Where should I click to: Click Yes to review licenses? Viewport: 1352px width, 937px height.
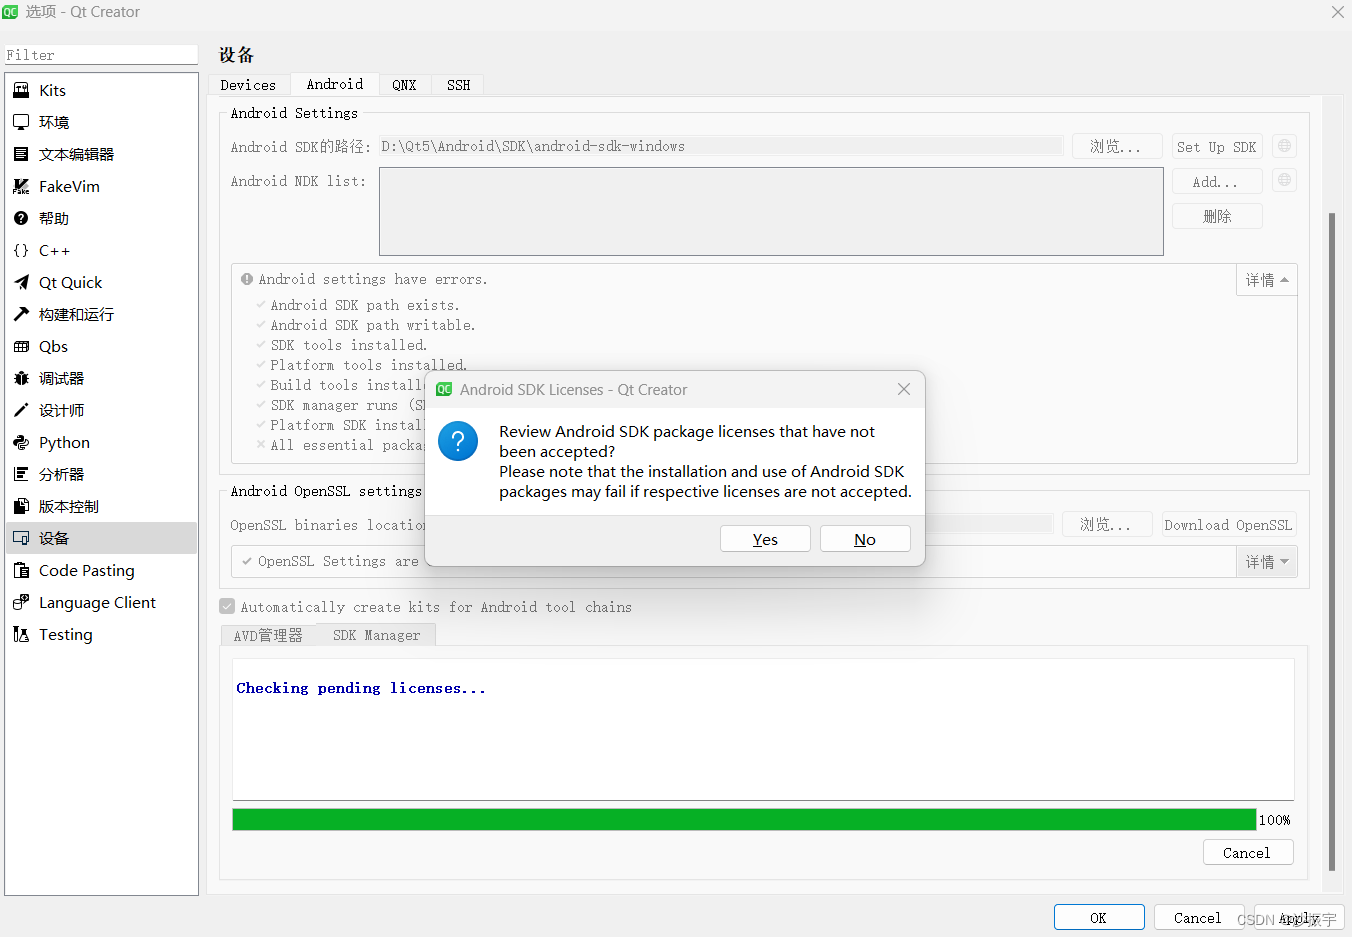[x=765, y=539]
